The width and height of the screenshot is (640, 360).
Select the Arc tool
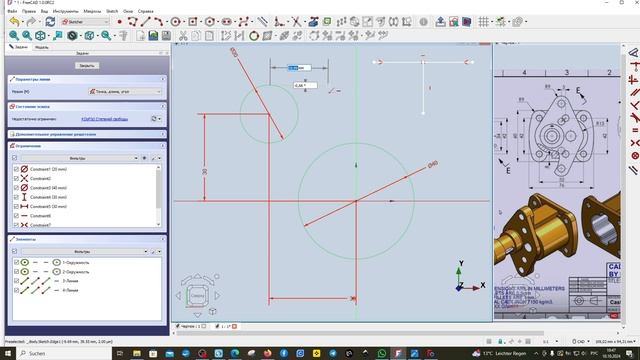pyautogui.click(x=158, y=22)
